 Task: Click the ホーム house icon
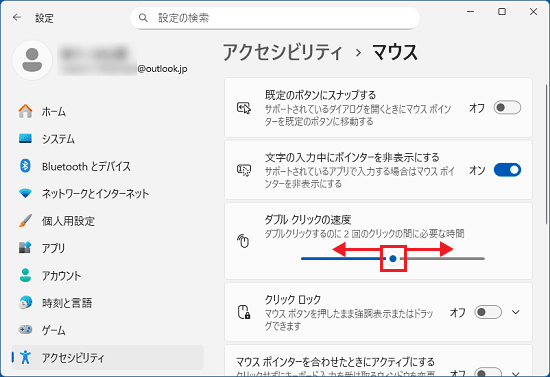click(x=25, y=111)
